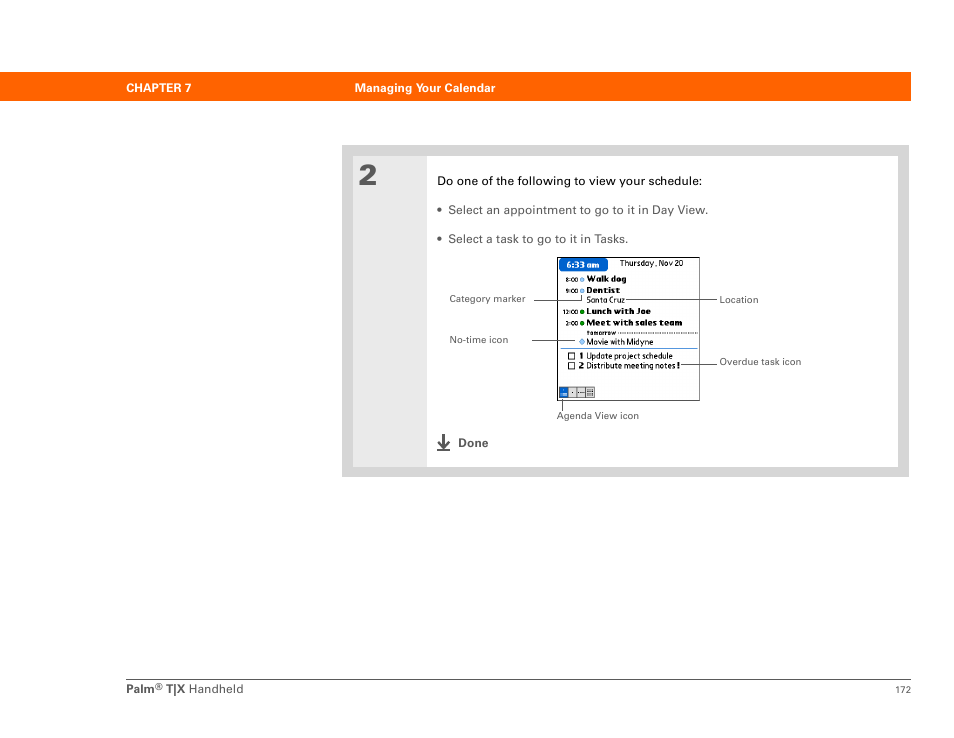Click 'Select a task' bullet text

pos(538,239)
